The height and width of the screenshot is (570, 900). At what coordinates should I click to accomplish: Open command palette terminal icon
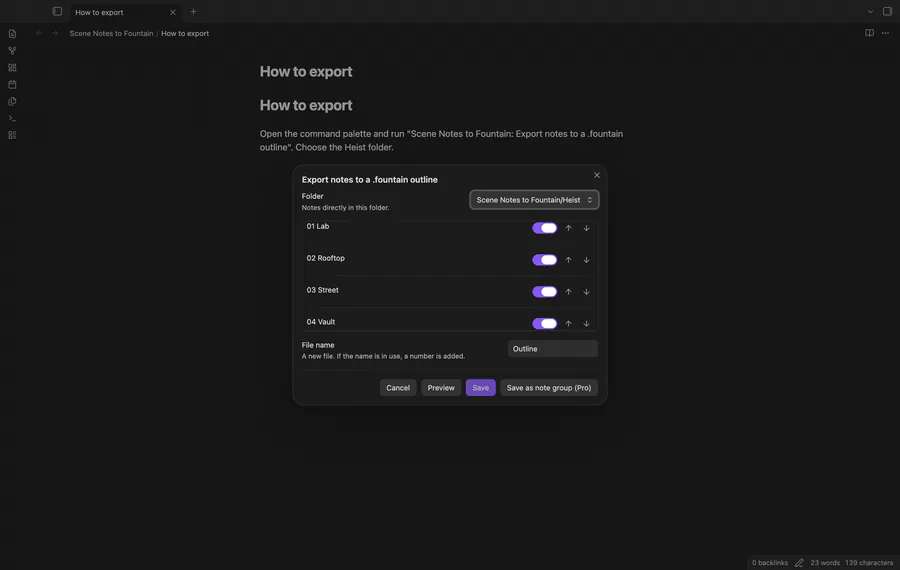(x=12, y=118)
